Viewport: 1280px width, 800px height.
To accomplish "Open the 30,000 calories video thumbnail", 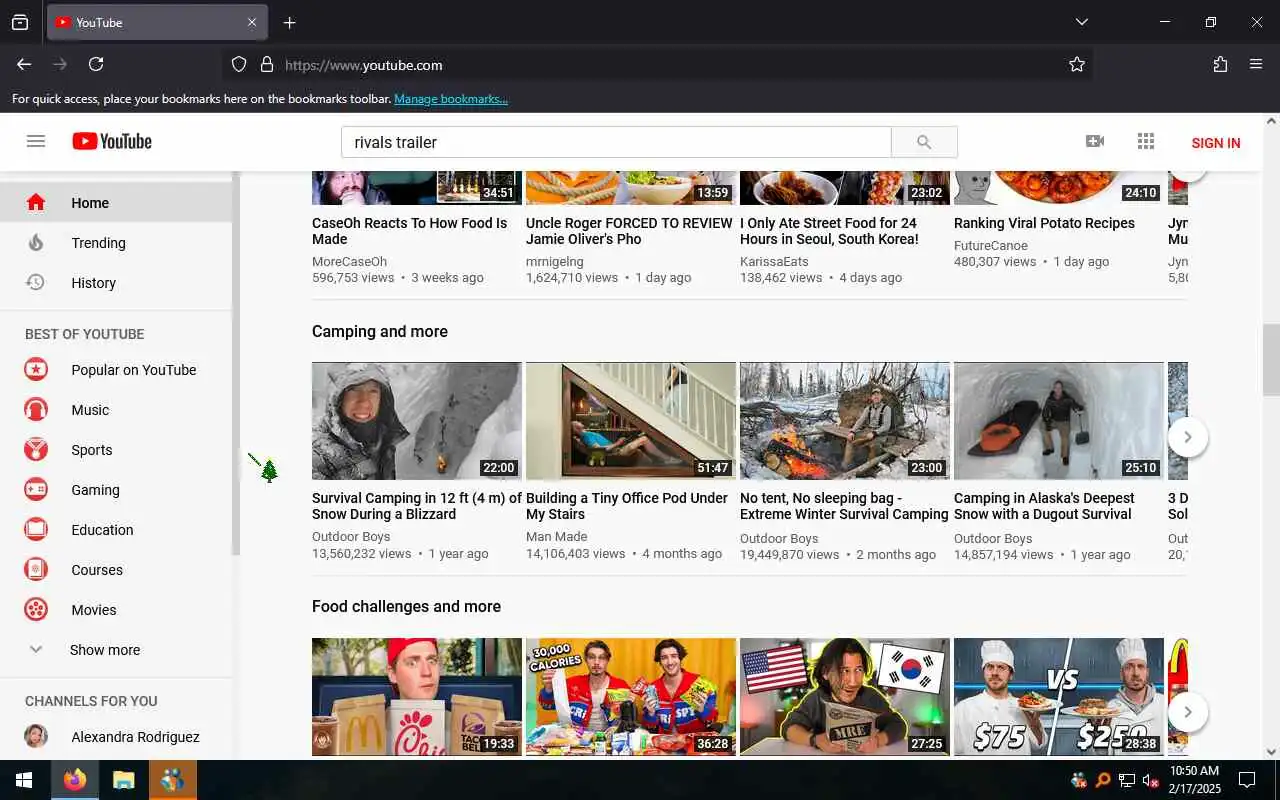I will pos(631,696).
